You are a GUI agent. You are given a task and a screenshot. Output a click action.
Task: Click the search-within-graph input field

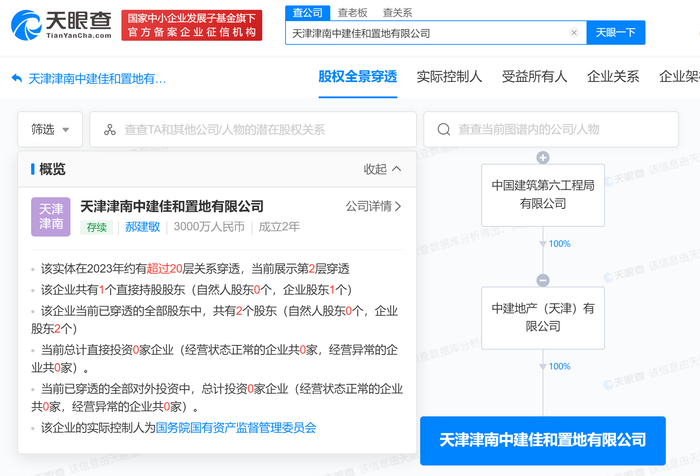[551, 129]
